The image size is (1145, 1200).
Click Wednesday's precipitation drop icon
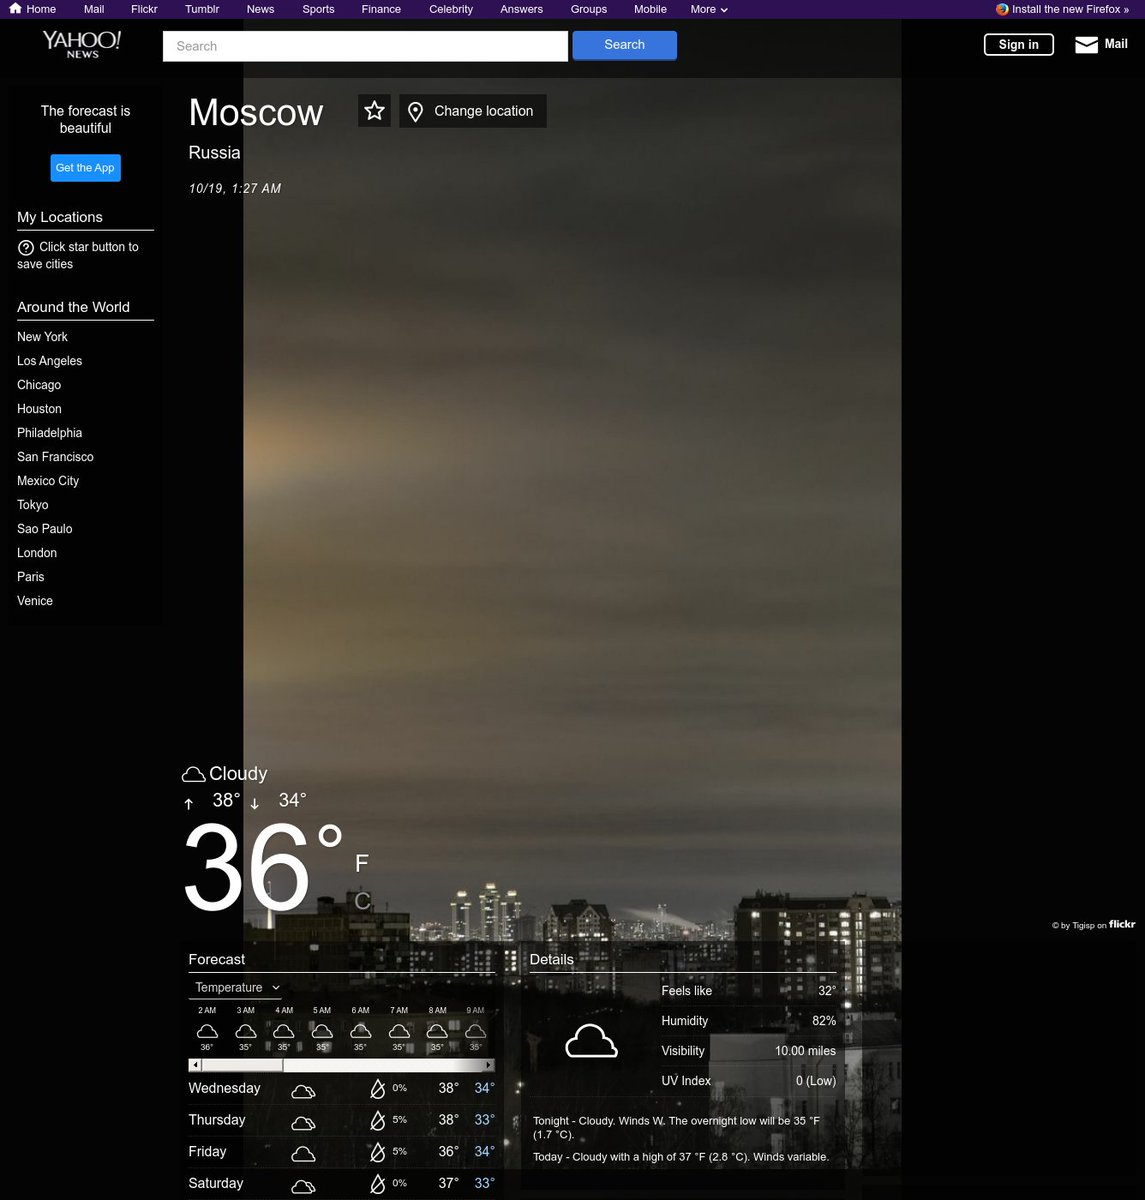[378, 1089]
